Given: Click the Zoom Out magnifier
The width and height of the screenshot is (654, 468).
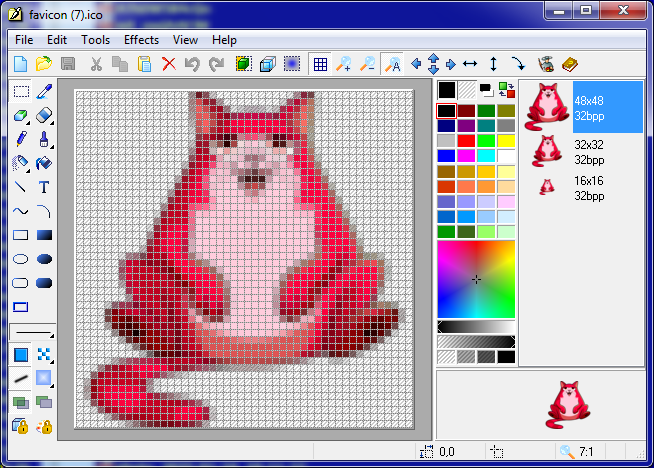Looking at the screenshot, I should (x=367, y=64).
